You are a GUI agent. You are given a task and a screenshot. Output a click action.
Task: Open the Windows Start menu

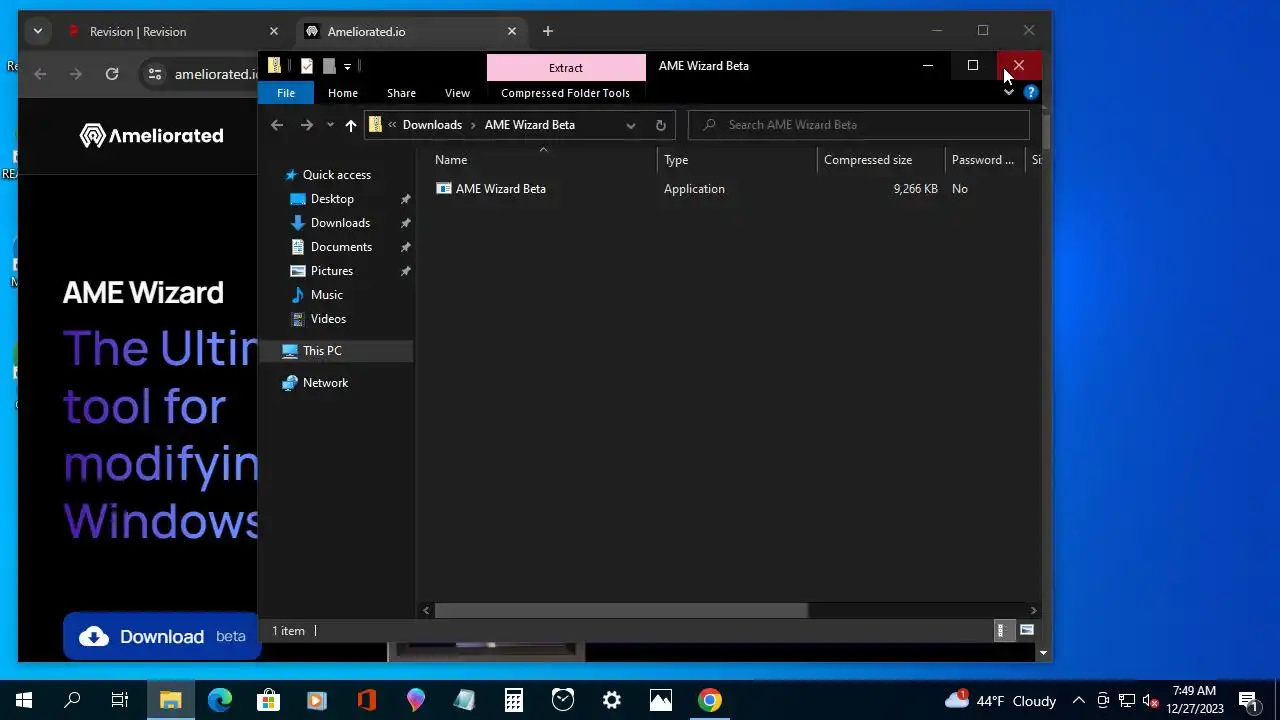pos(24,700)
